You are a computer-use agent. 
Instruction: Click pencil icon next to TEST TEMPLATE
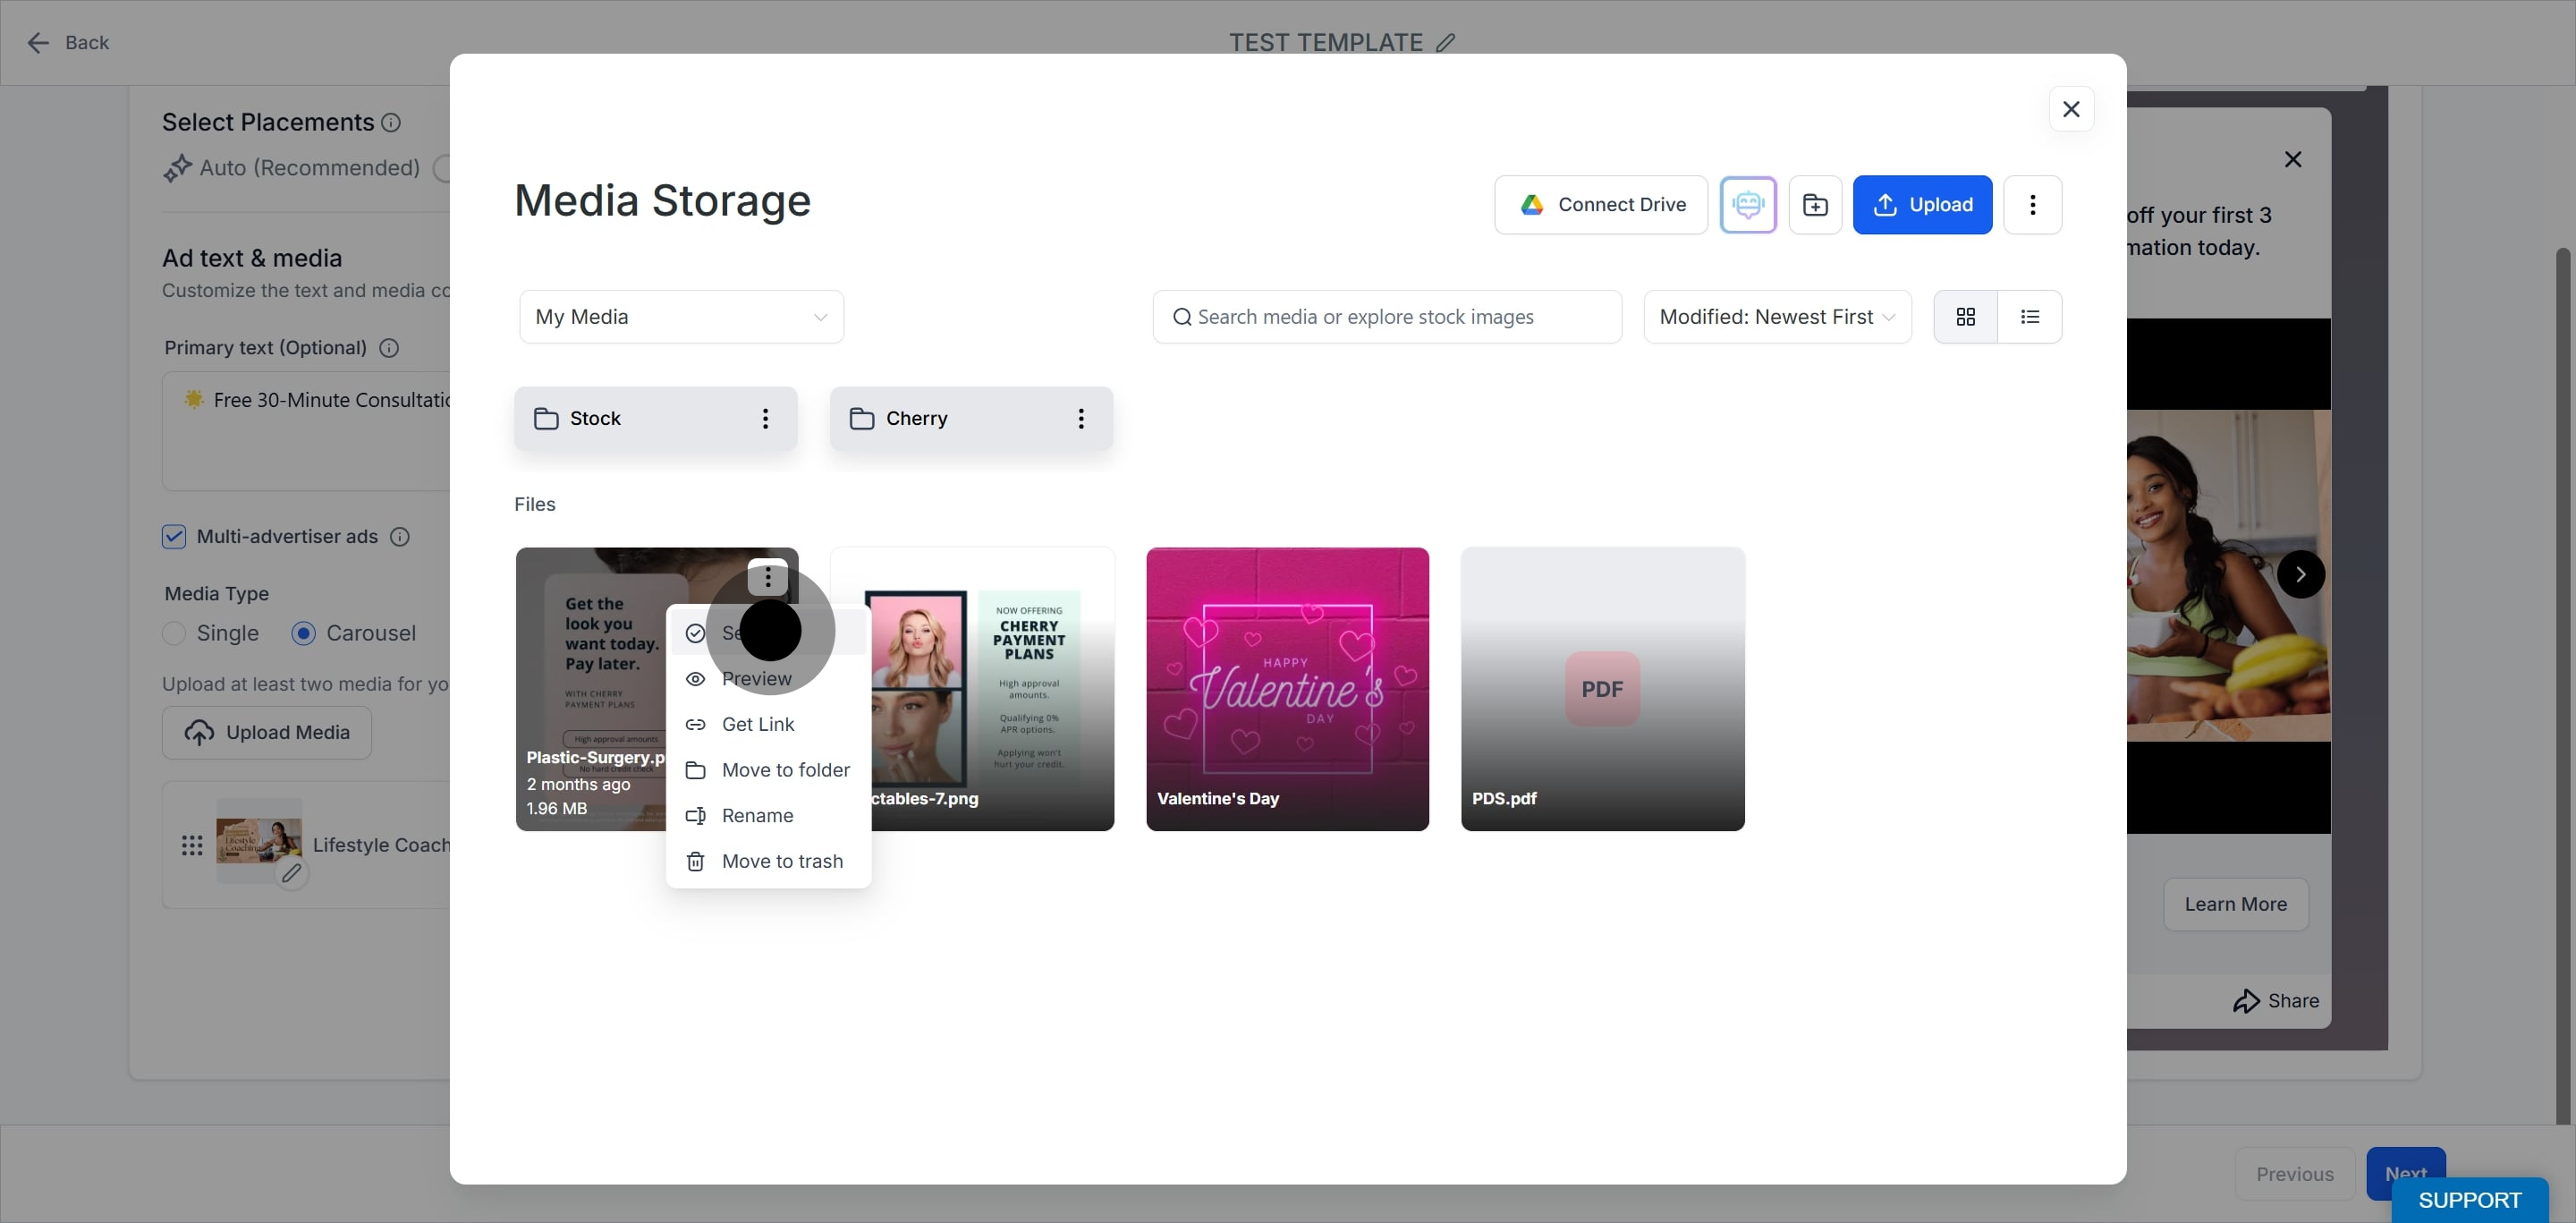click(x=1445, y=43)
